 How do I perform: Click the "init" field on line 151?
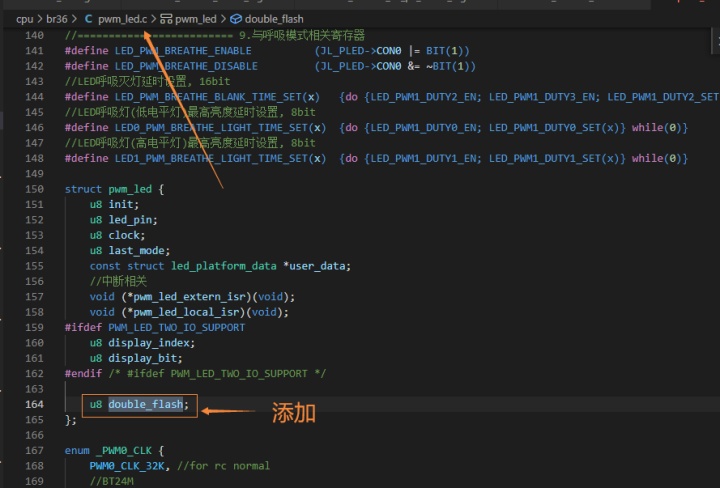tap(121, 204)
